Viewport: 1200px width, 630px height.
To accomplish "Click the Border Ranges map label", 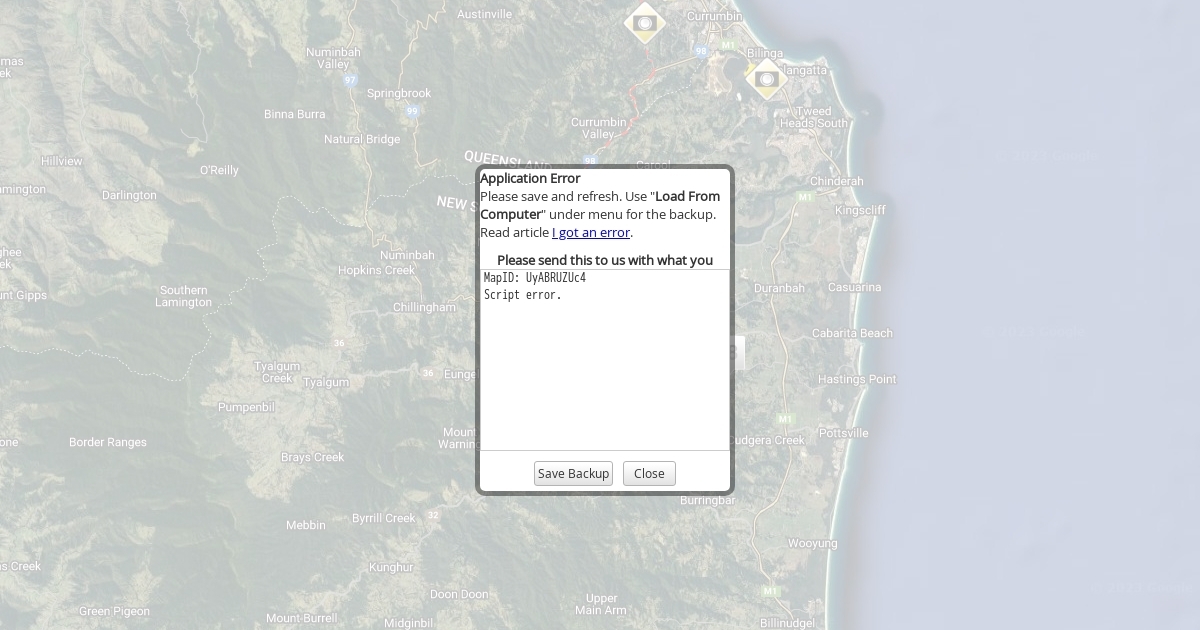I will click(108, 442).
